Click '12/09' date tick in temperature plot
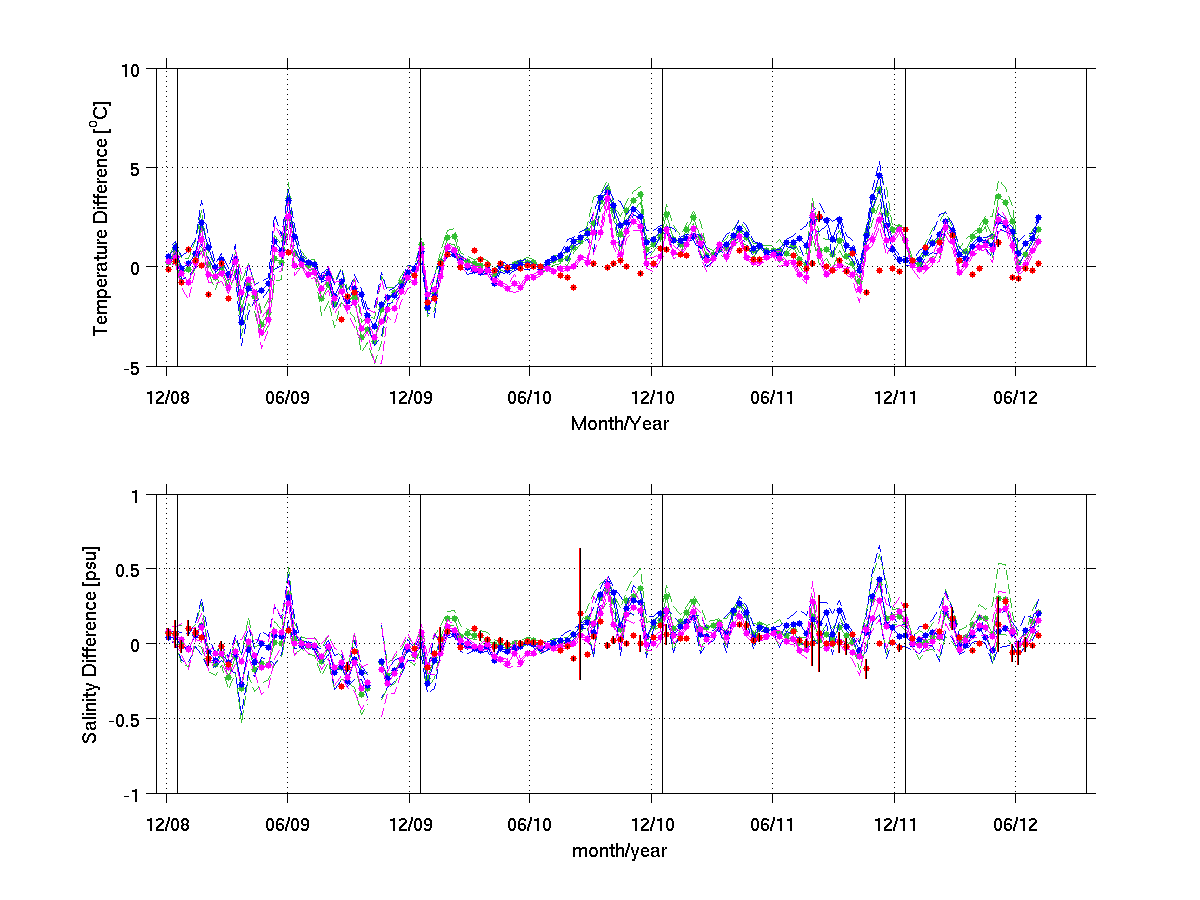 pyautogui.click(x=409, y=397)
